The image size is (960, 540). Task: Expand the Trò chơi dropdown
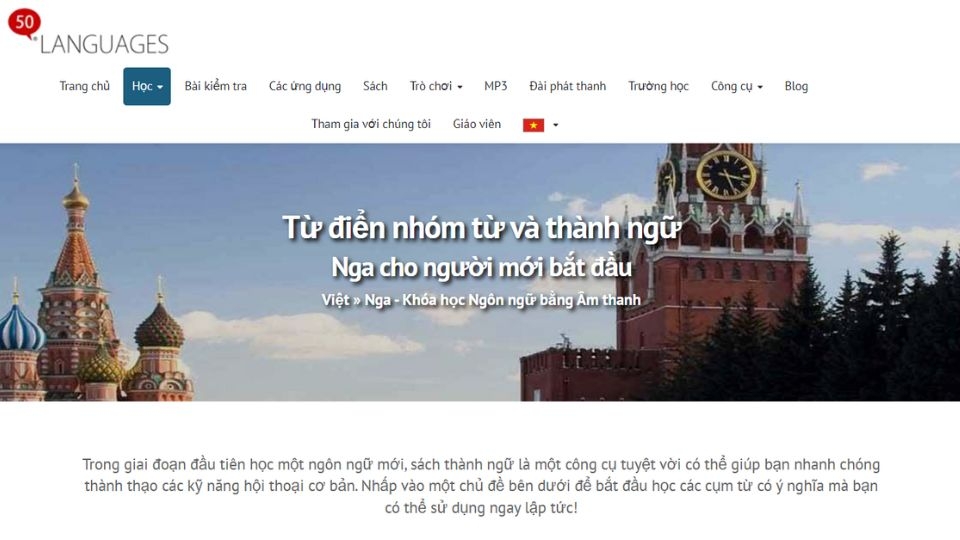436,86
